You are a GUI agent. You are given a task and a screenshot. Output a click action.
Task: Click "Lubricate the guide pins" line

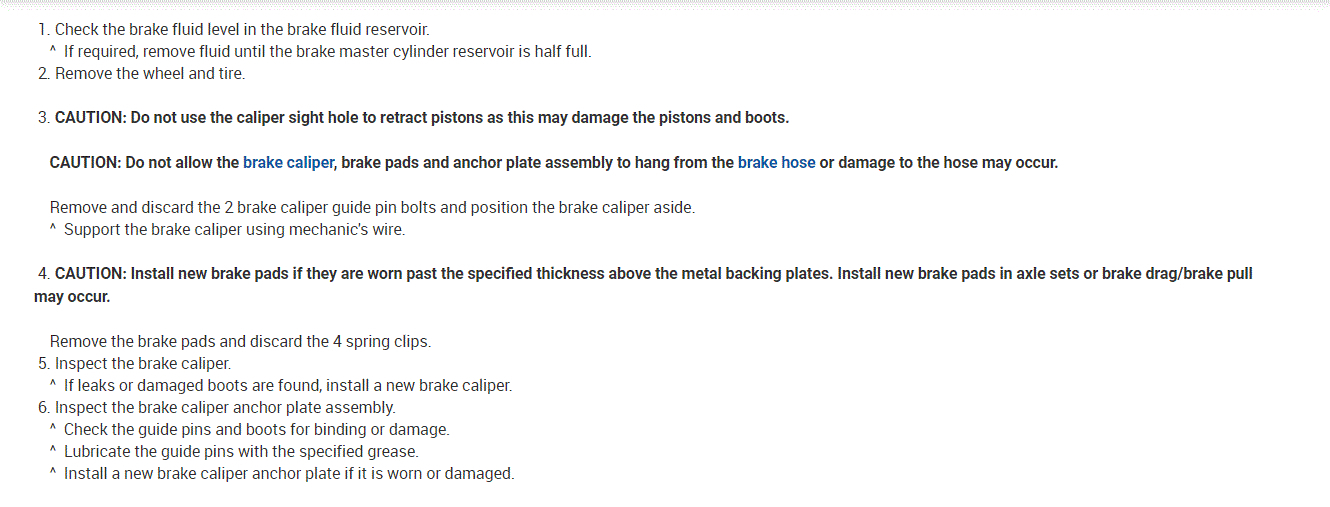point(241,452)
